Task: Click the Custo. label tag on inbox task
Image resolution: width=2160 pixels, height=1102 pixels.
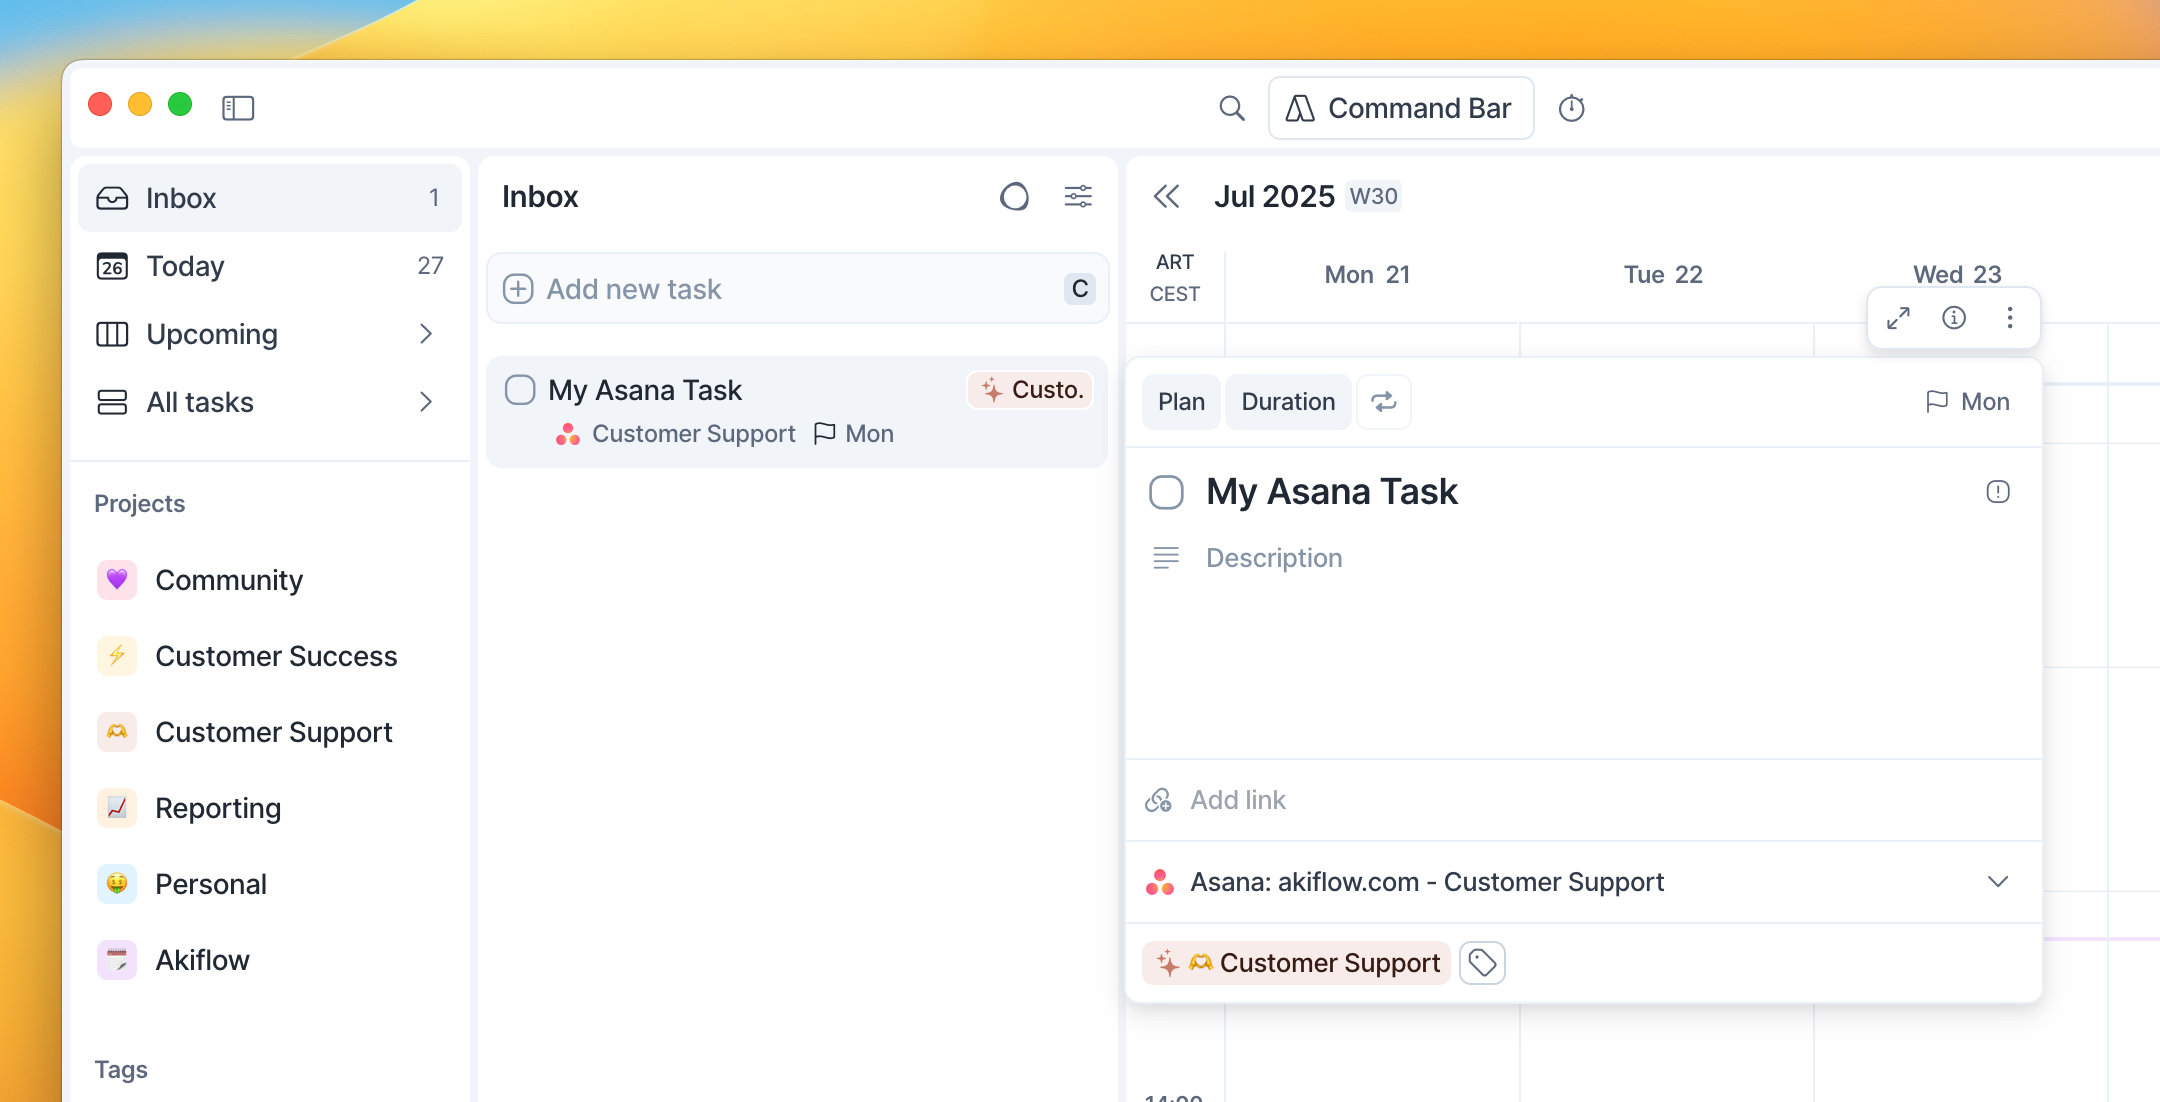Action: click(x=1030, y=390)
